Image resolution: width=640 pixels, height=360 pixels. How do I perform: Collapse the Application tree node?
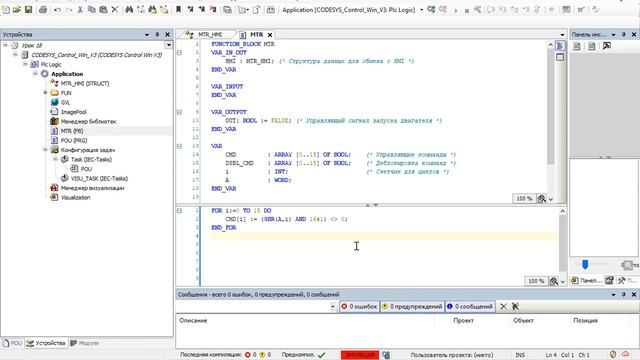(35, 73)
